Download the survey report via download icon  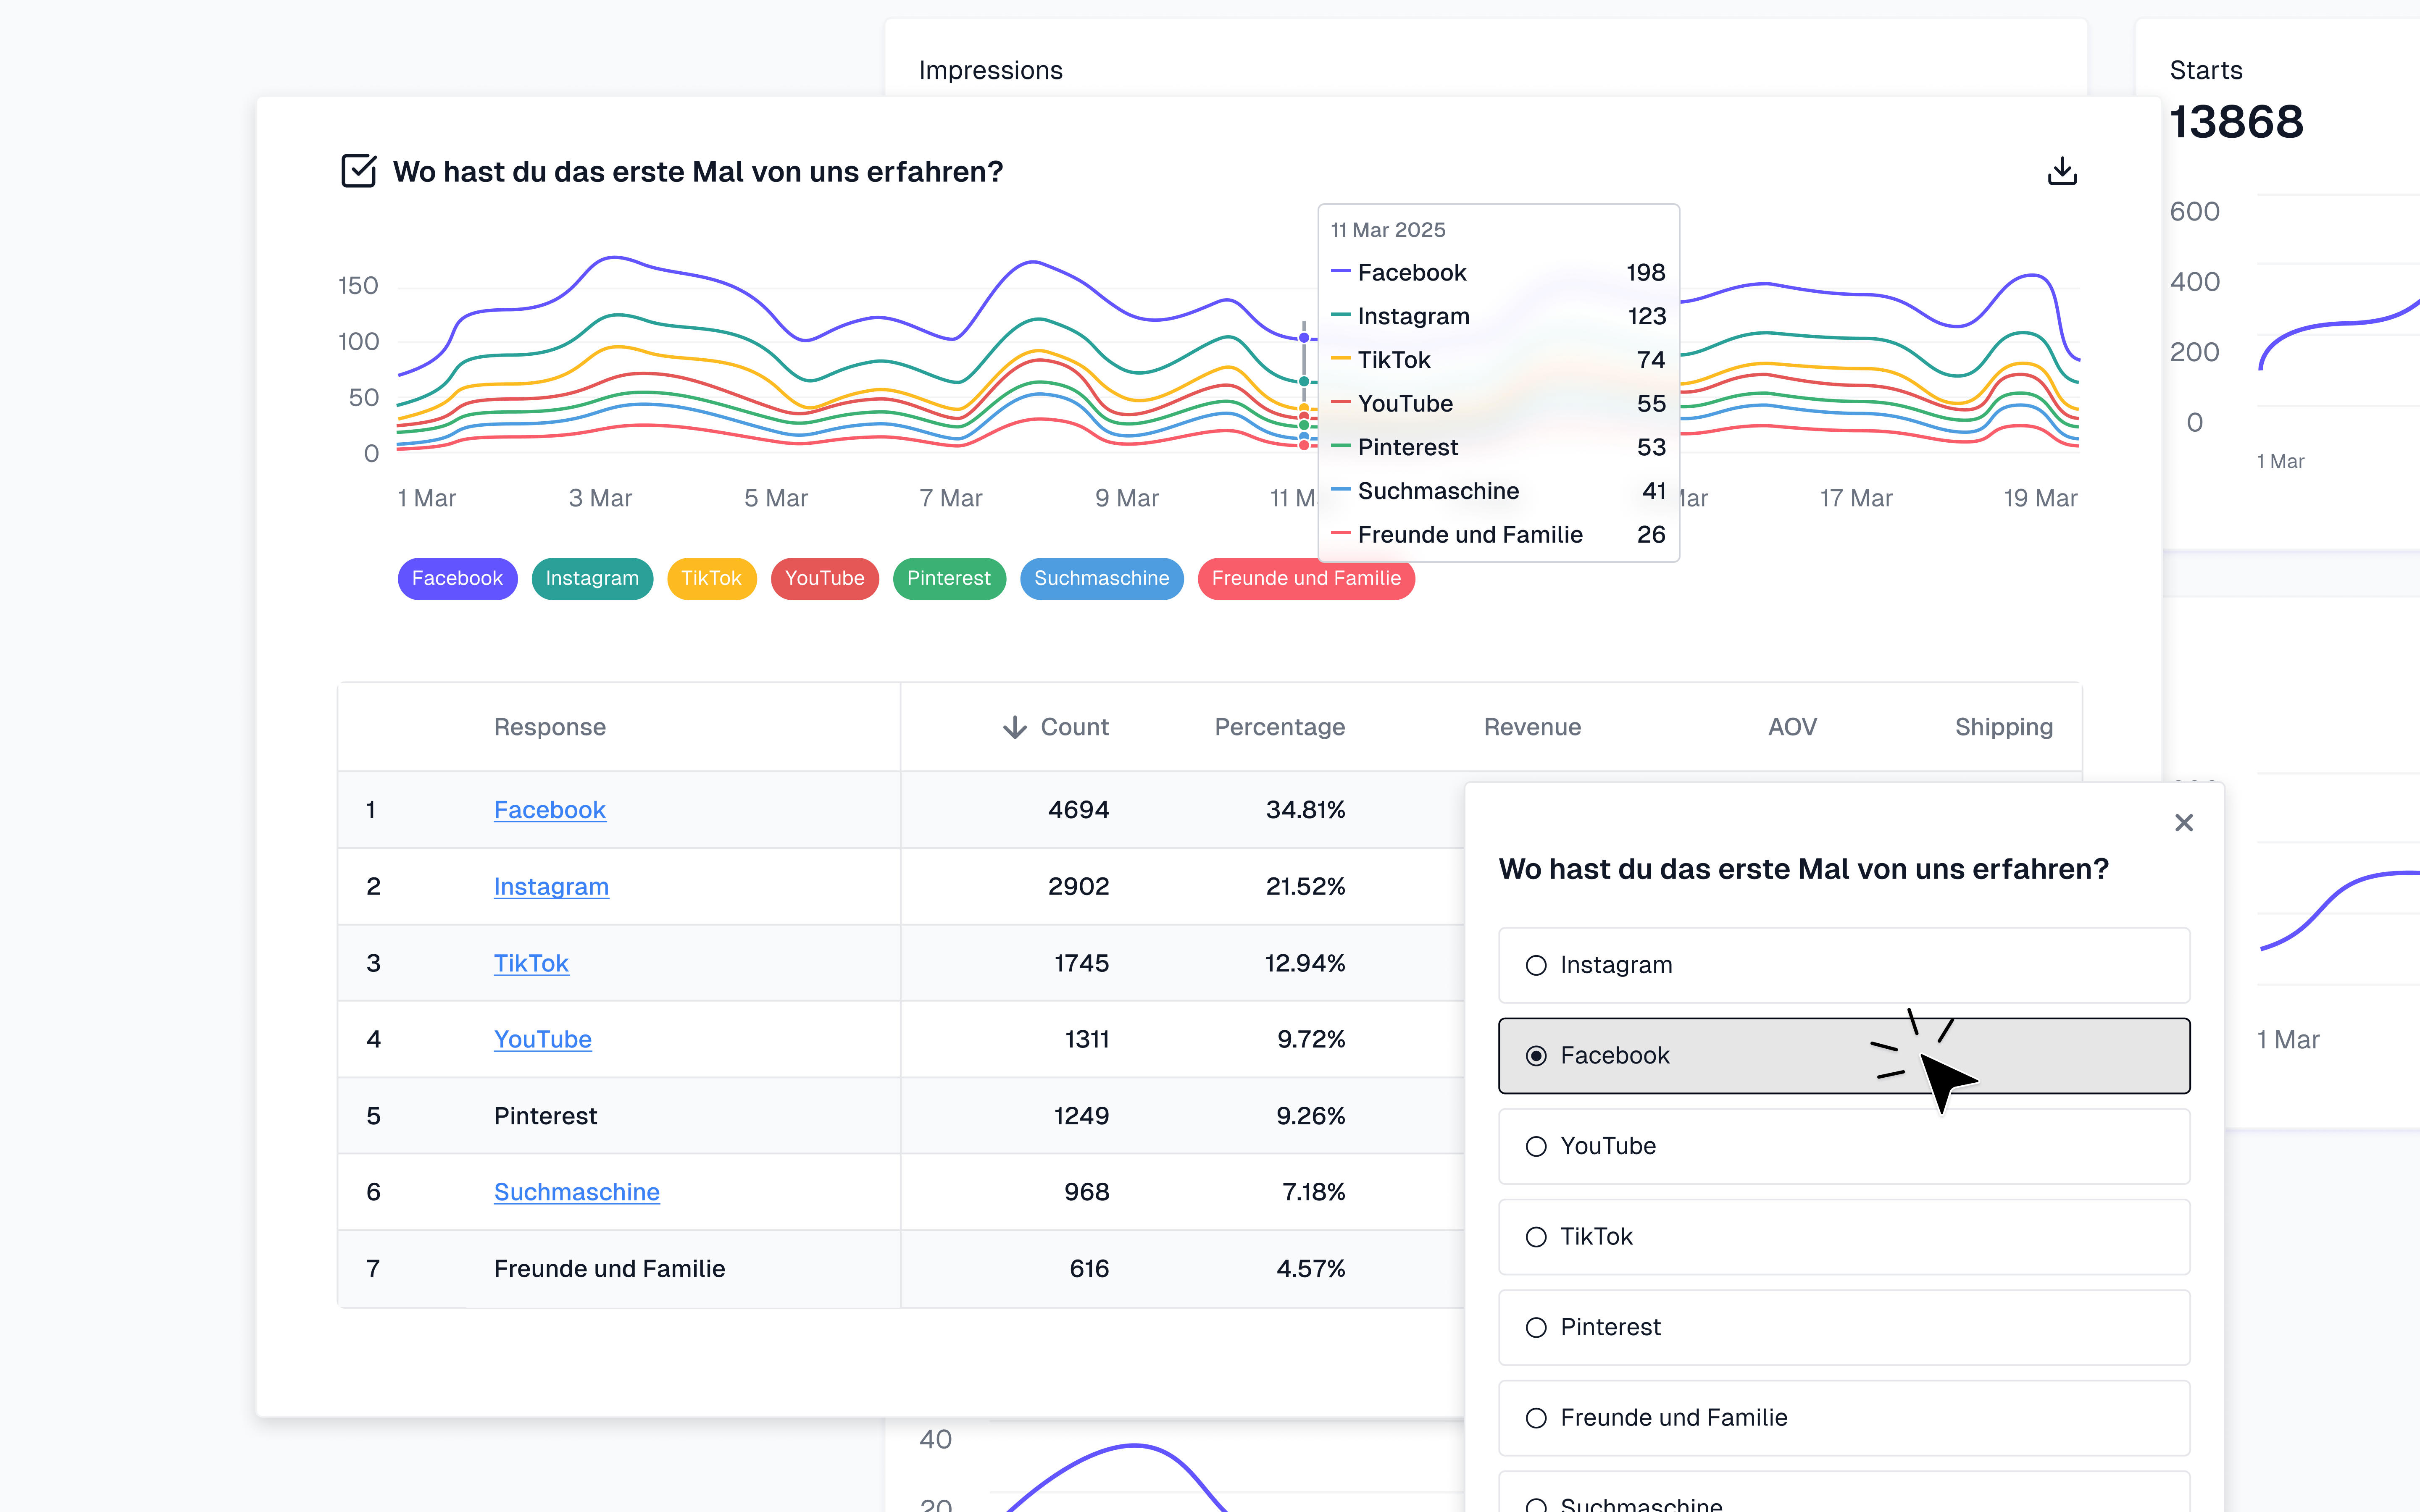(x=2061, y=171)
